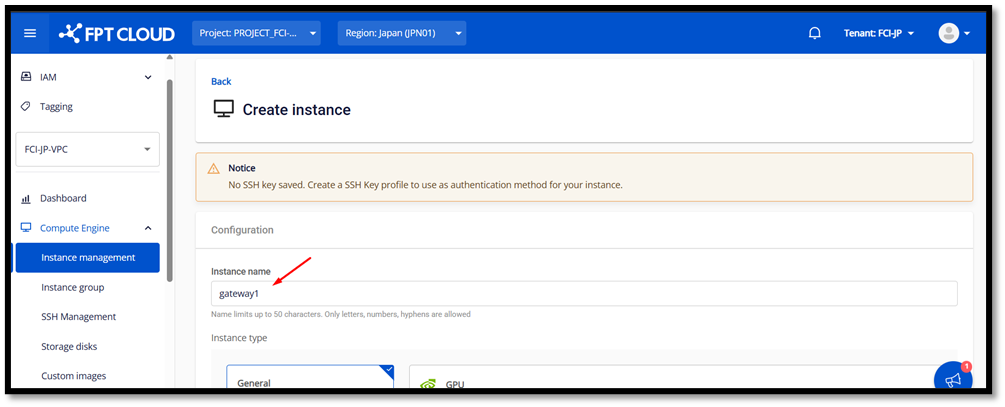
Task: Open Storage disks page
Action: click(x=69, y=346)
